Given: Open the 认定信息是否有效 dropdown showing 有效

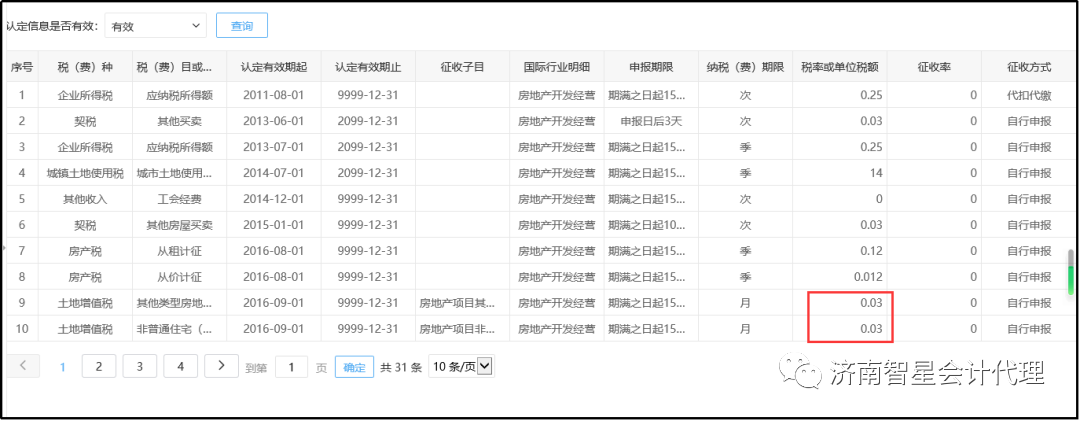Looking at the screenshot, I should (x=156, y=26).
